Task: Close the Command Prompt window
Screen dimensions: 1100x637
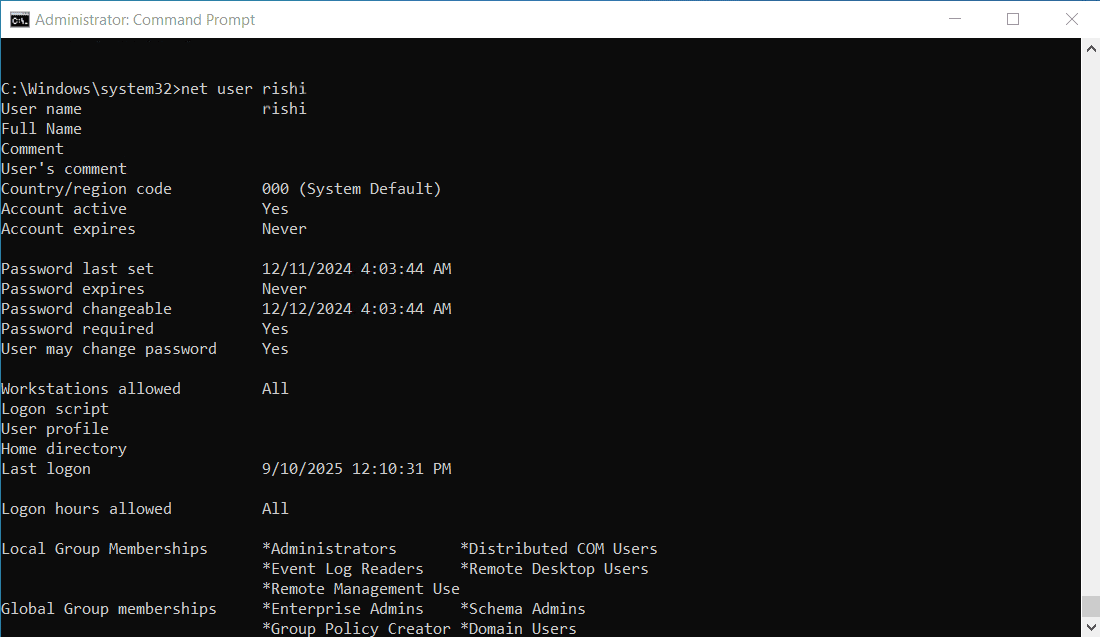Action: [1073, 19]
